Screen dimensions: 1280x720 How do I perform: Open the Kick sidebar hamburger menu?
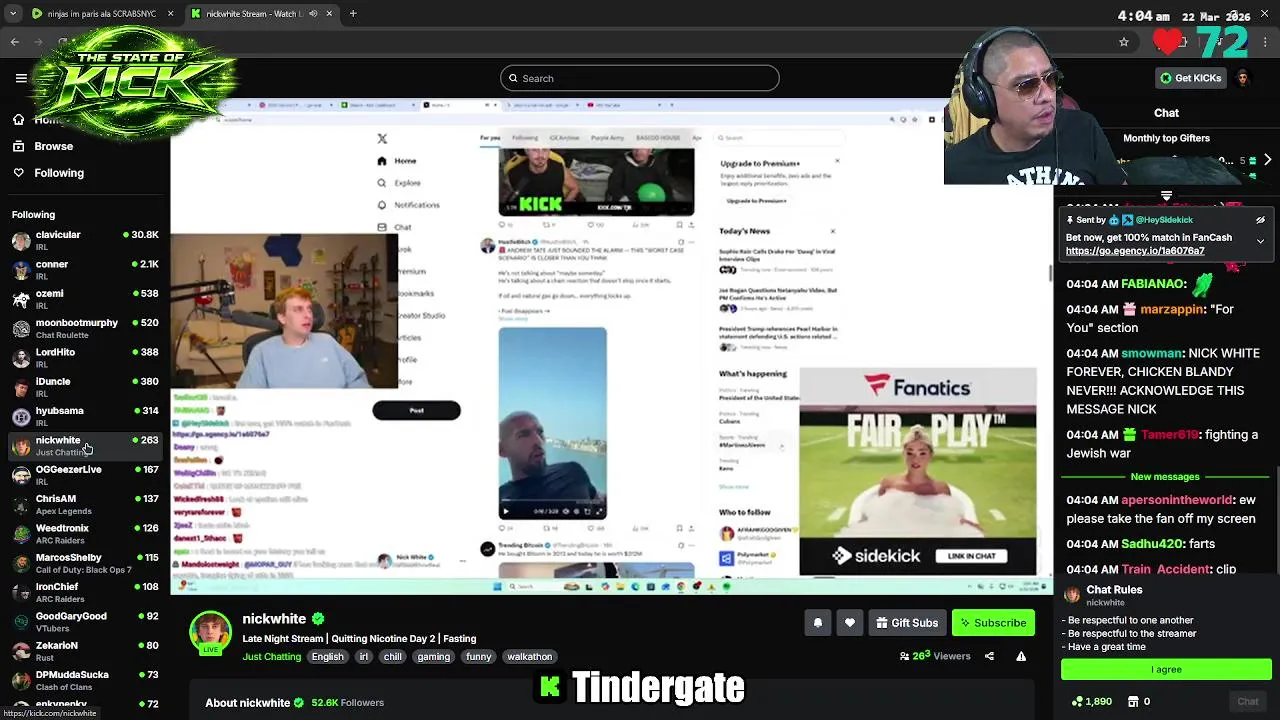tap(21, 78)
